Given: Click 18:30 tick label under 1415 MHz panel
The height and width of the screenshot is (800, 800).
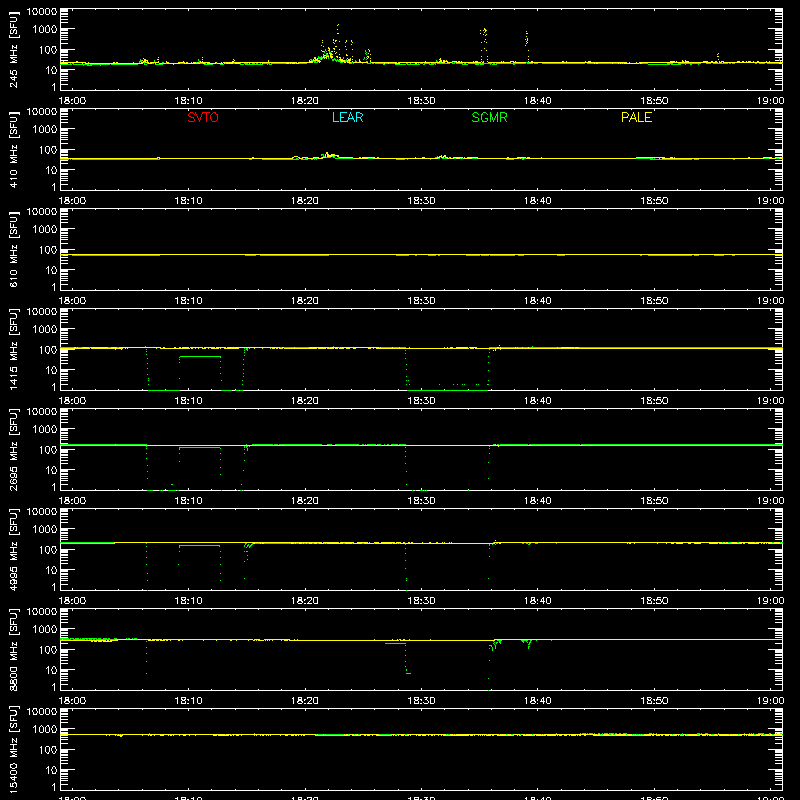Looking at the screenshot, I should click(421, 401).
